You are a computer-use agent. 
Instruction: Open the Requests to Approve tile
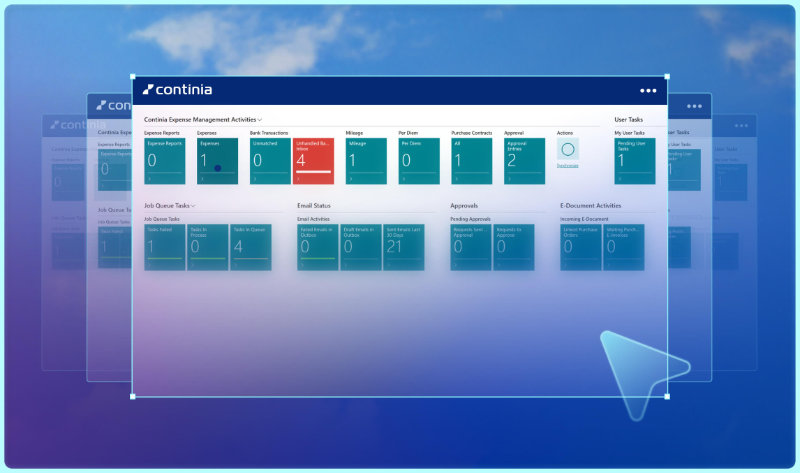click(x=514, y=247)
